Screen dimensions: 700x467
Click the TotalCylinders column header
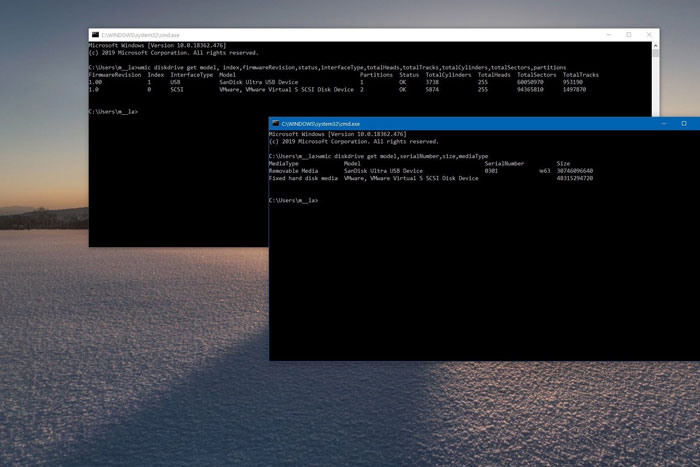[448, 74]
